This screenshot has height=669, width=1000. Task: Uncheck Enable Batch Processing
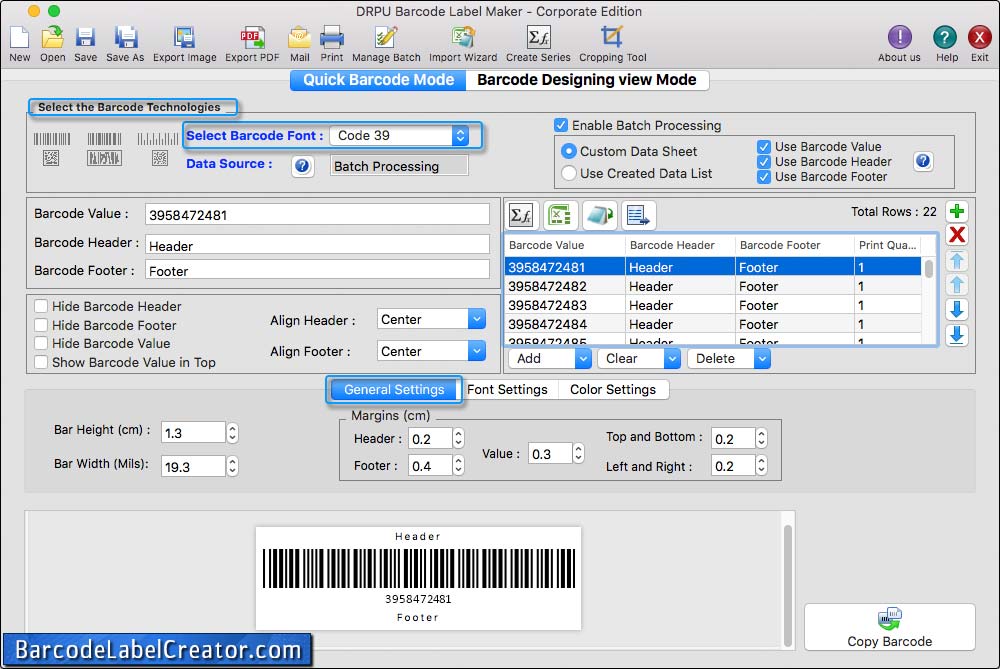pyautogui.click(x=561, y=125)
